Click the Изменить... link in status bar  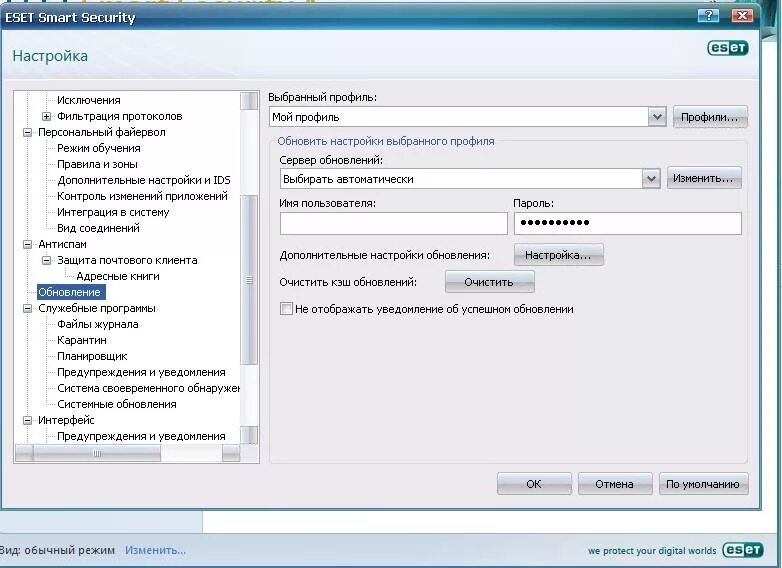click(x=155, y=550)
